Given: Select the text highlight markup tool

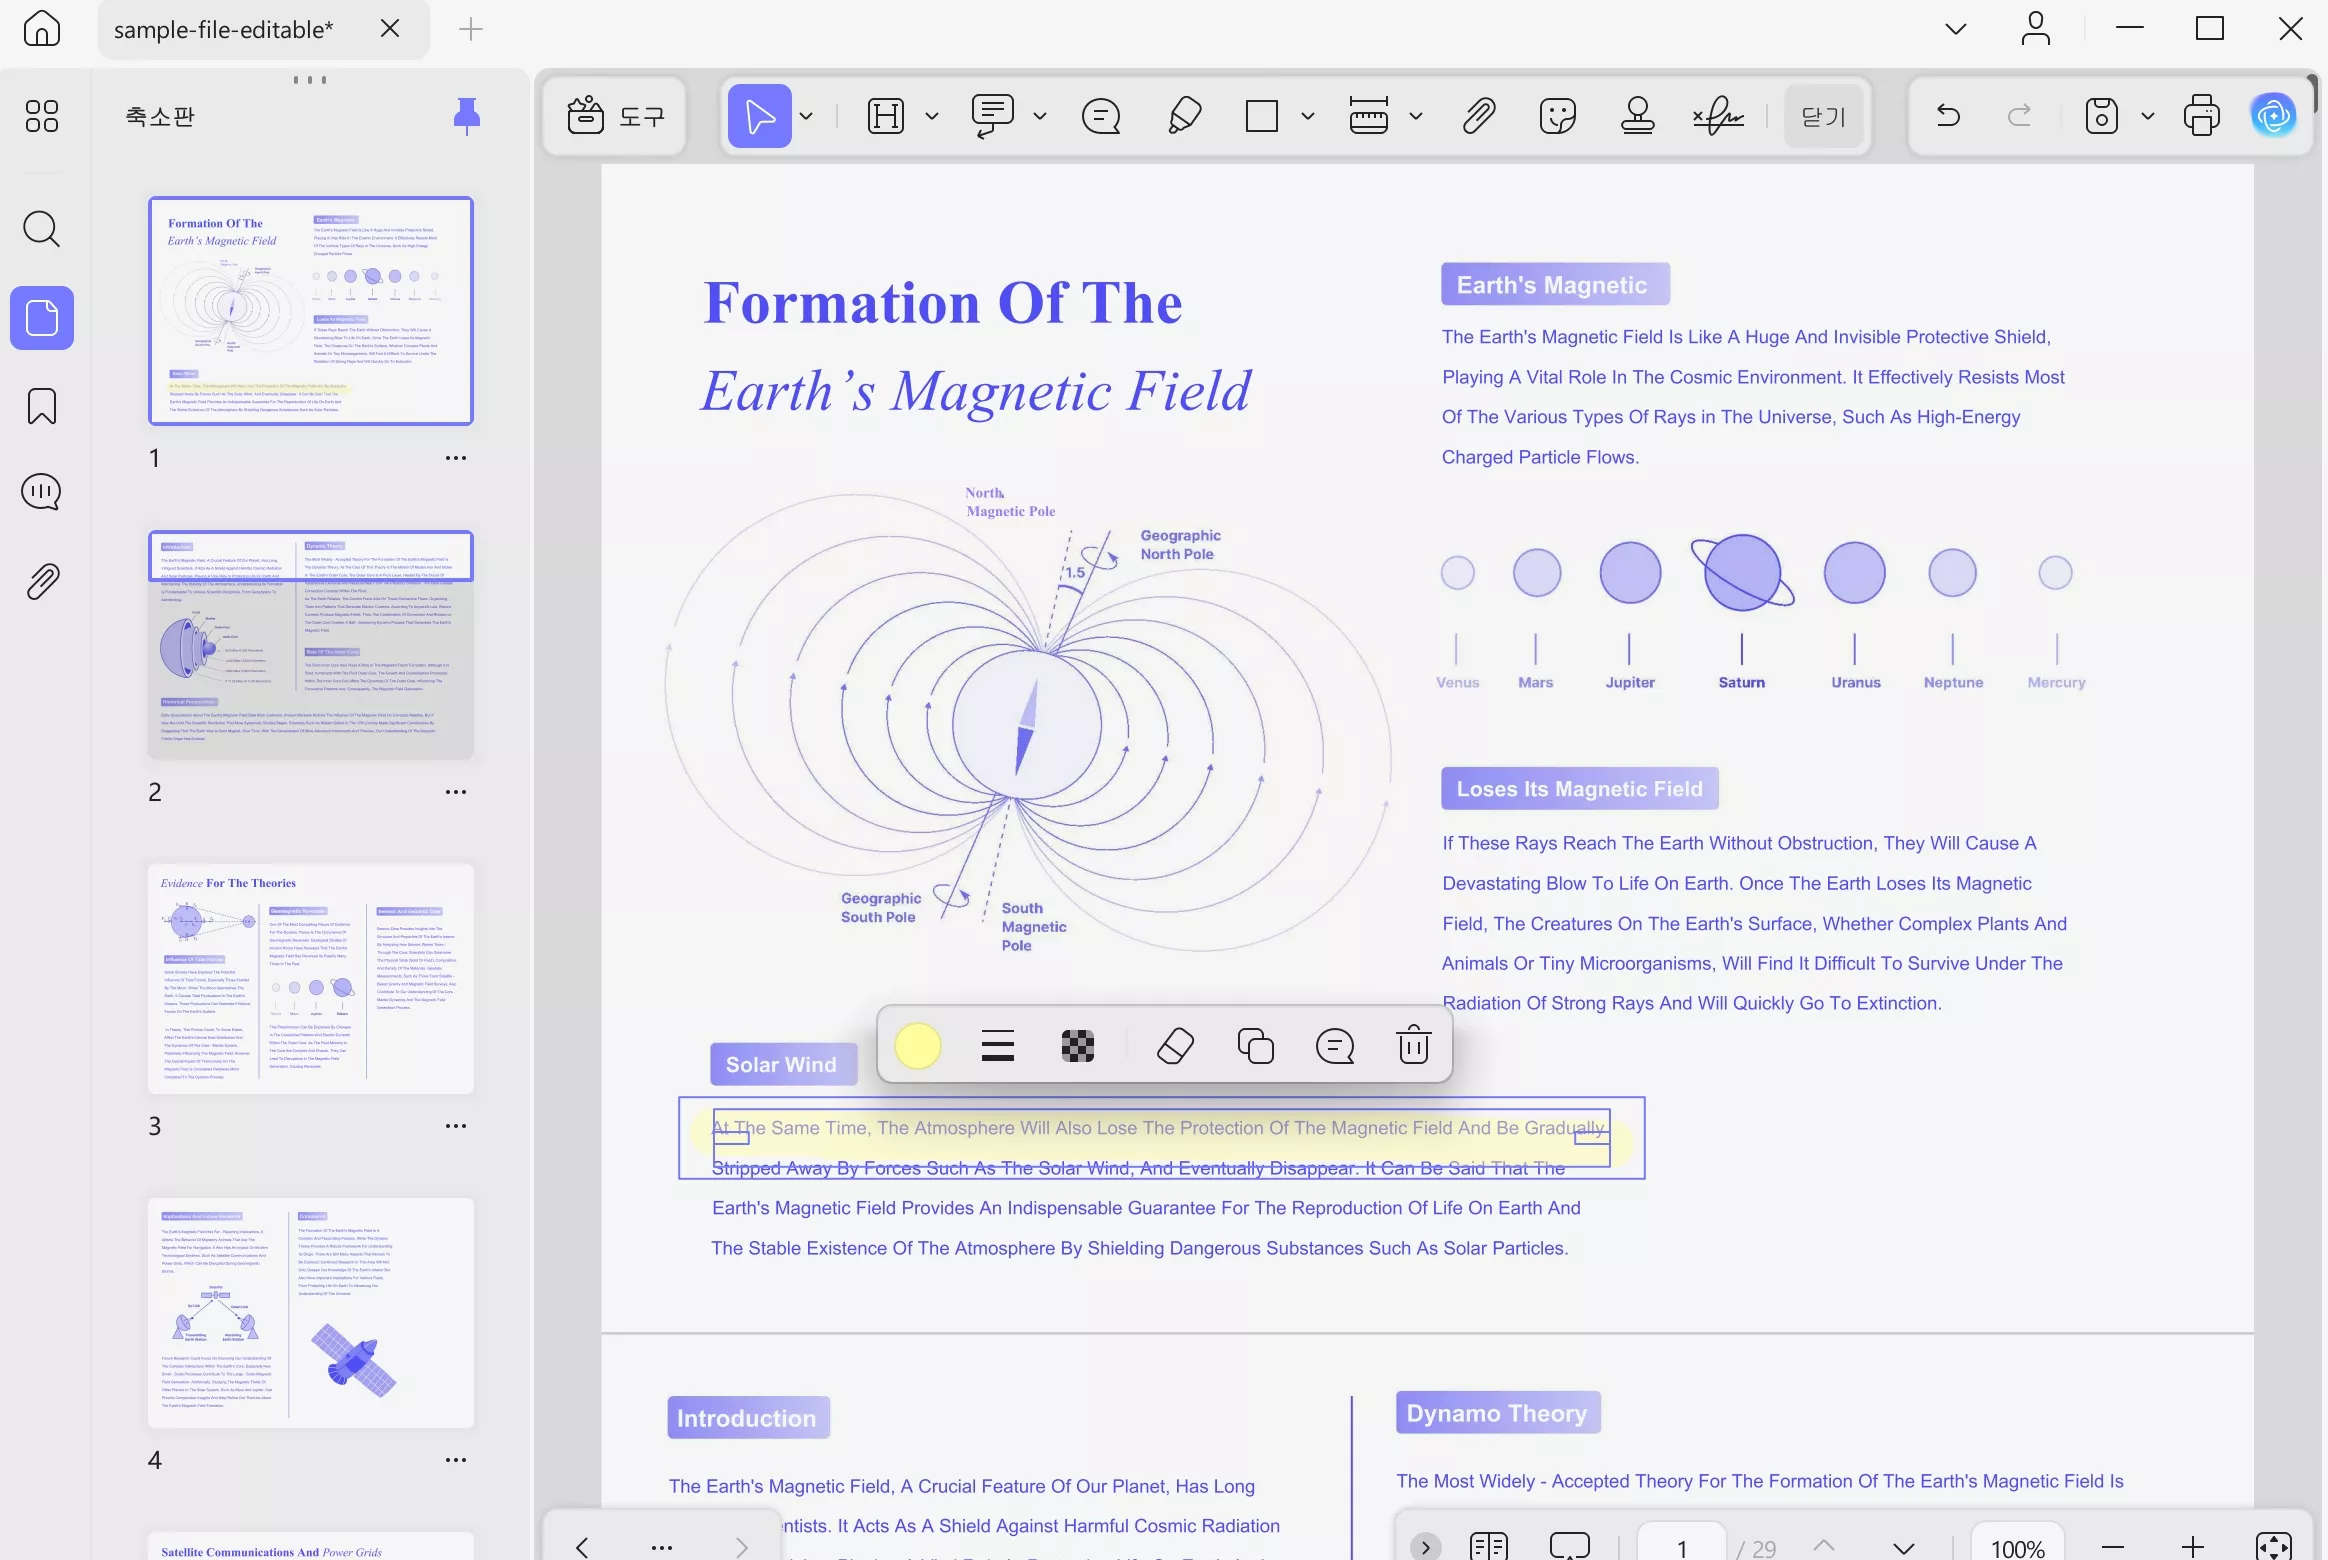Looking at the screenshot, I should (x=886, y=116).
